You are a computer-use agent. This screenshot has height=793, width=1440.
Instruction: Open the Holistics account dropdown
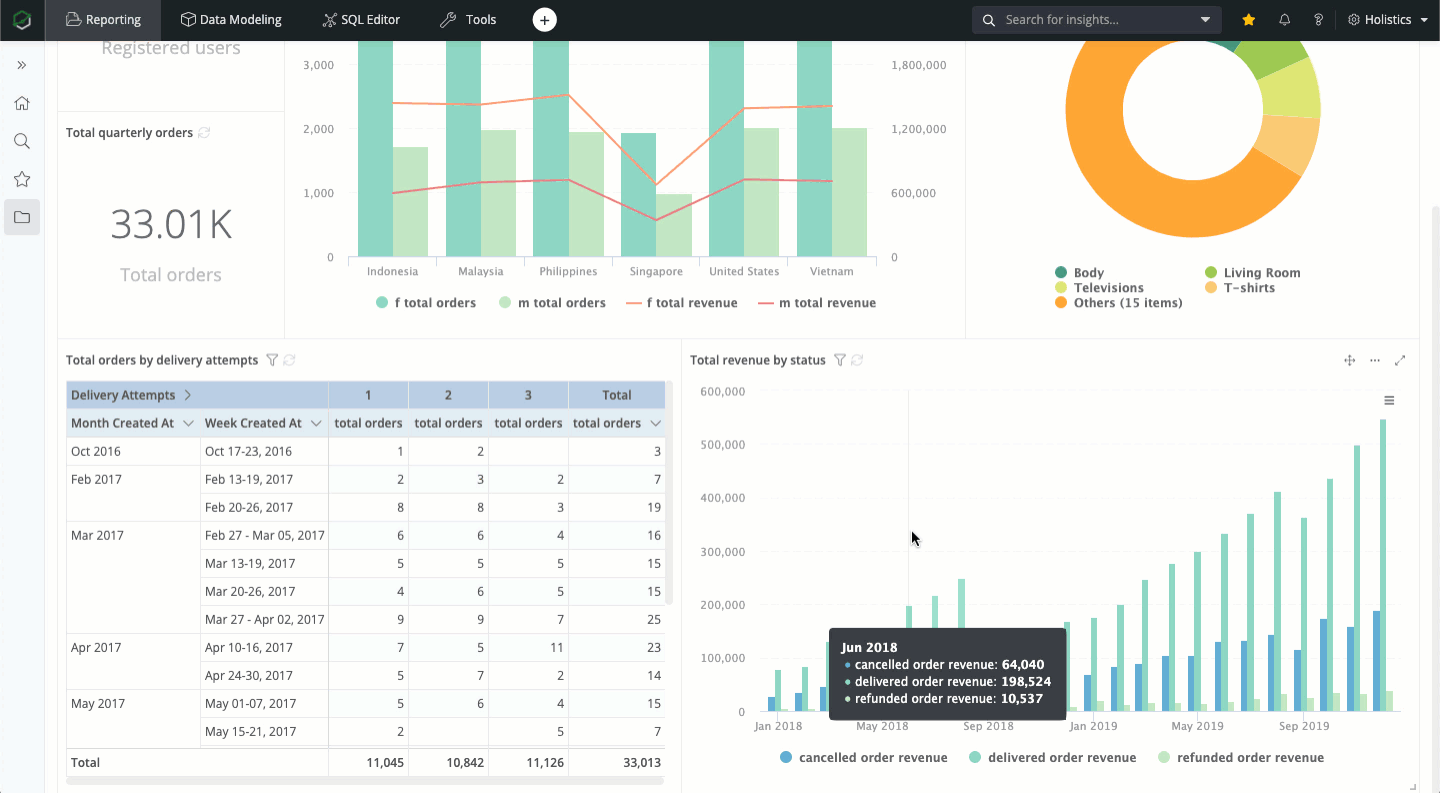click(x=1388, y=20)
